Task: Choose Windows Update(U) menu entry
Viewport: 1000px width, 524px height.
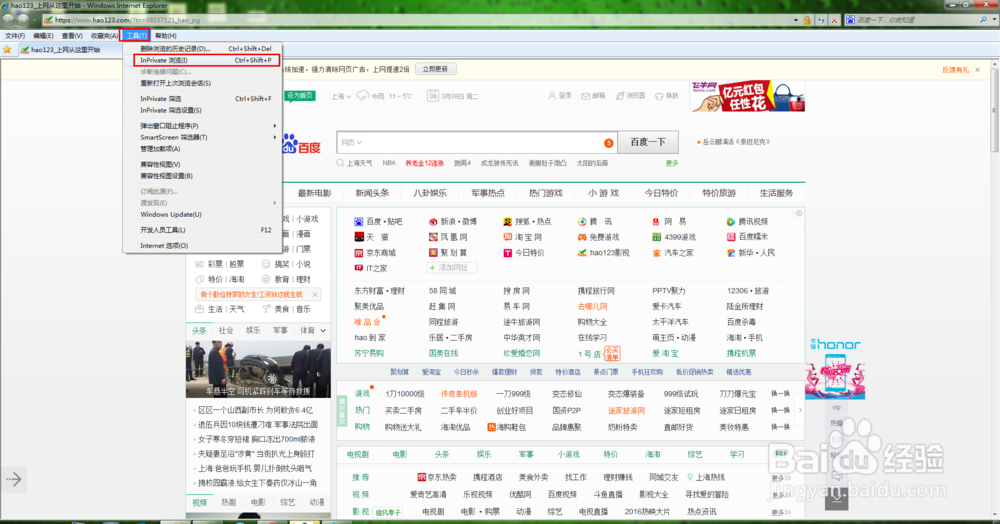Action: pos(203,214)
